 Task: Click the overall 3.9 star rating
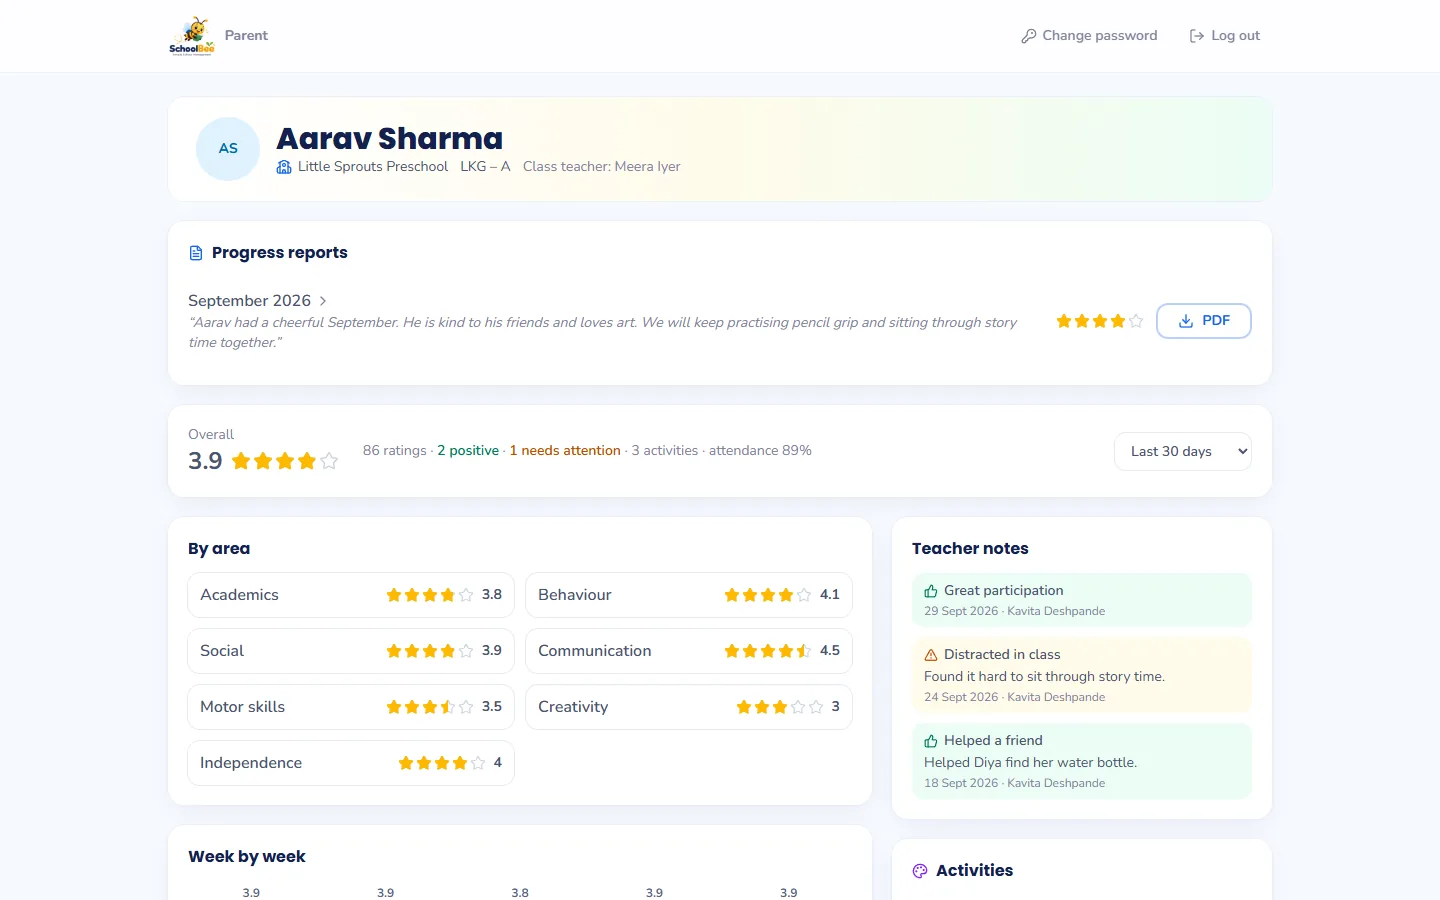click(285, 461)
